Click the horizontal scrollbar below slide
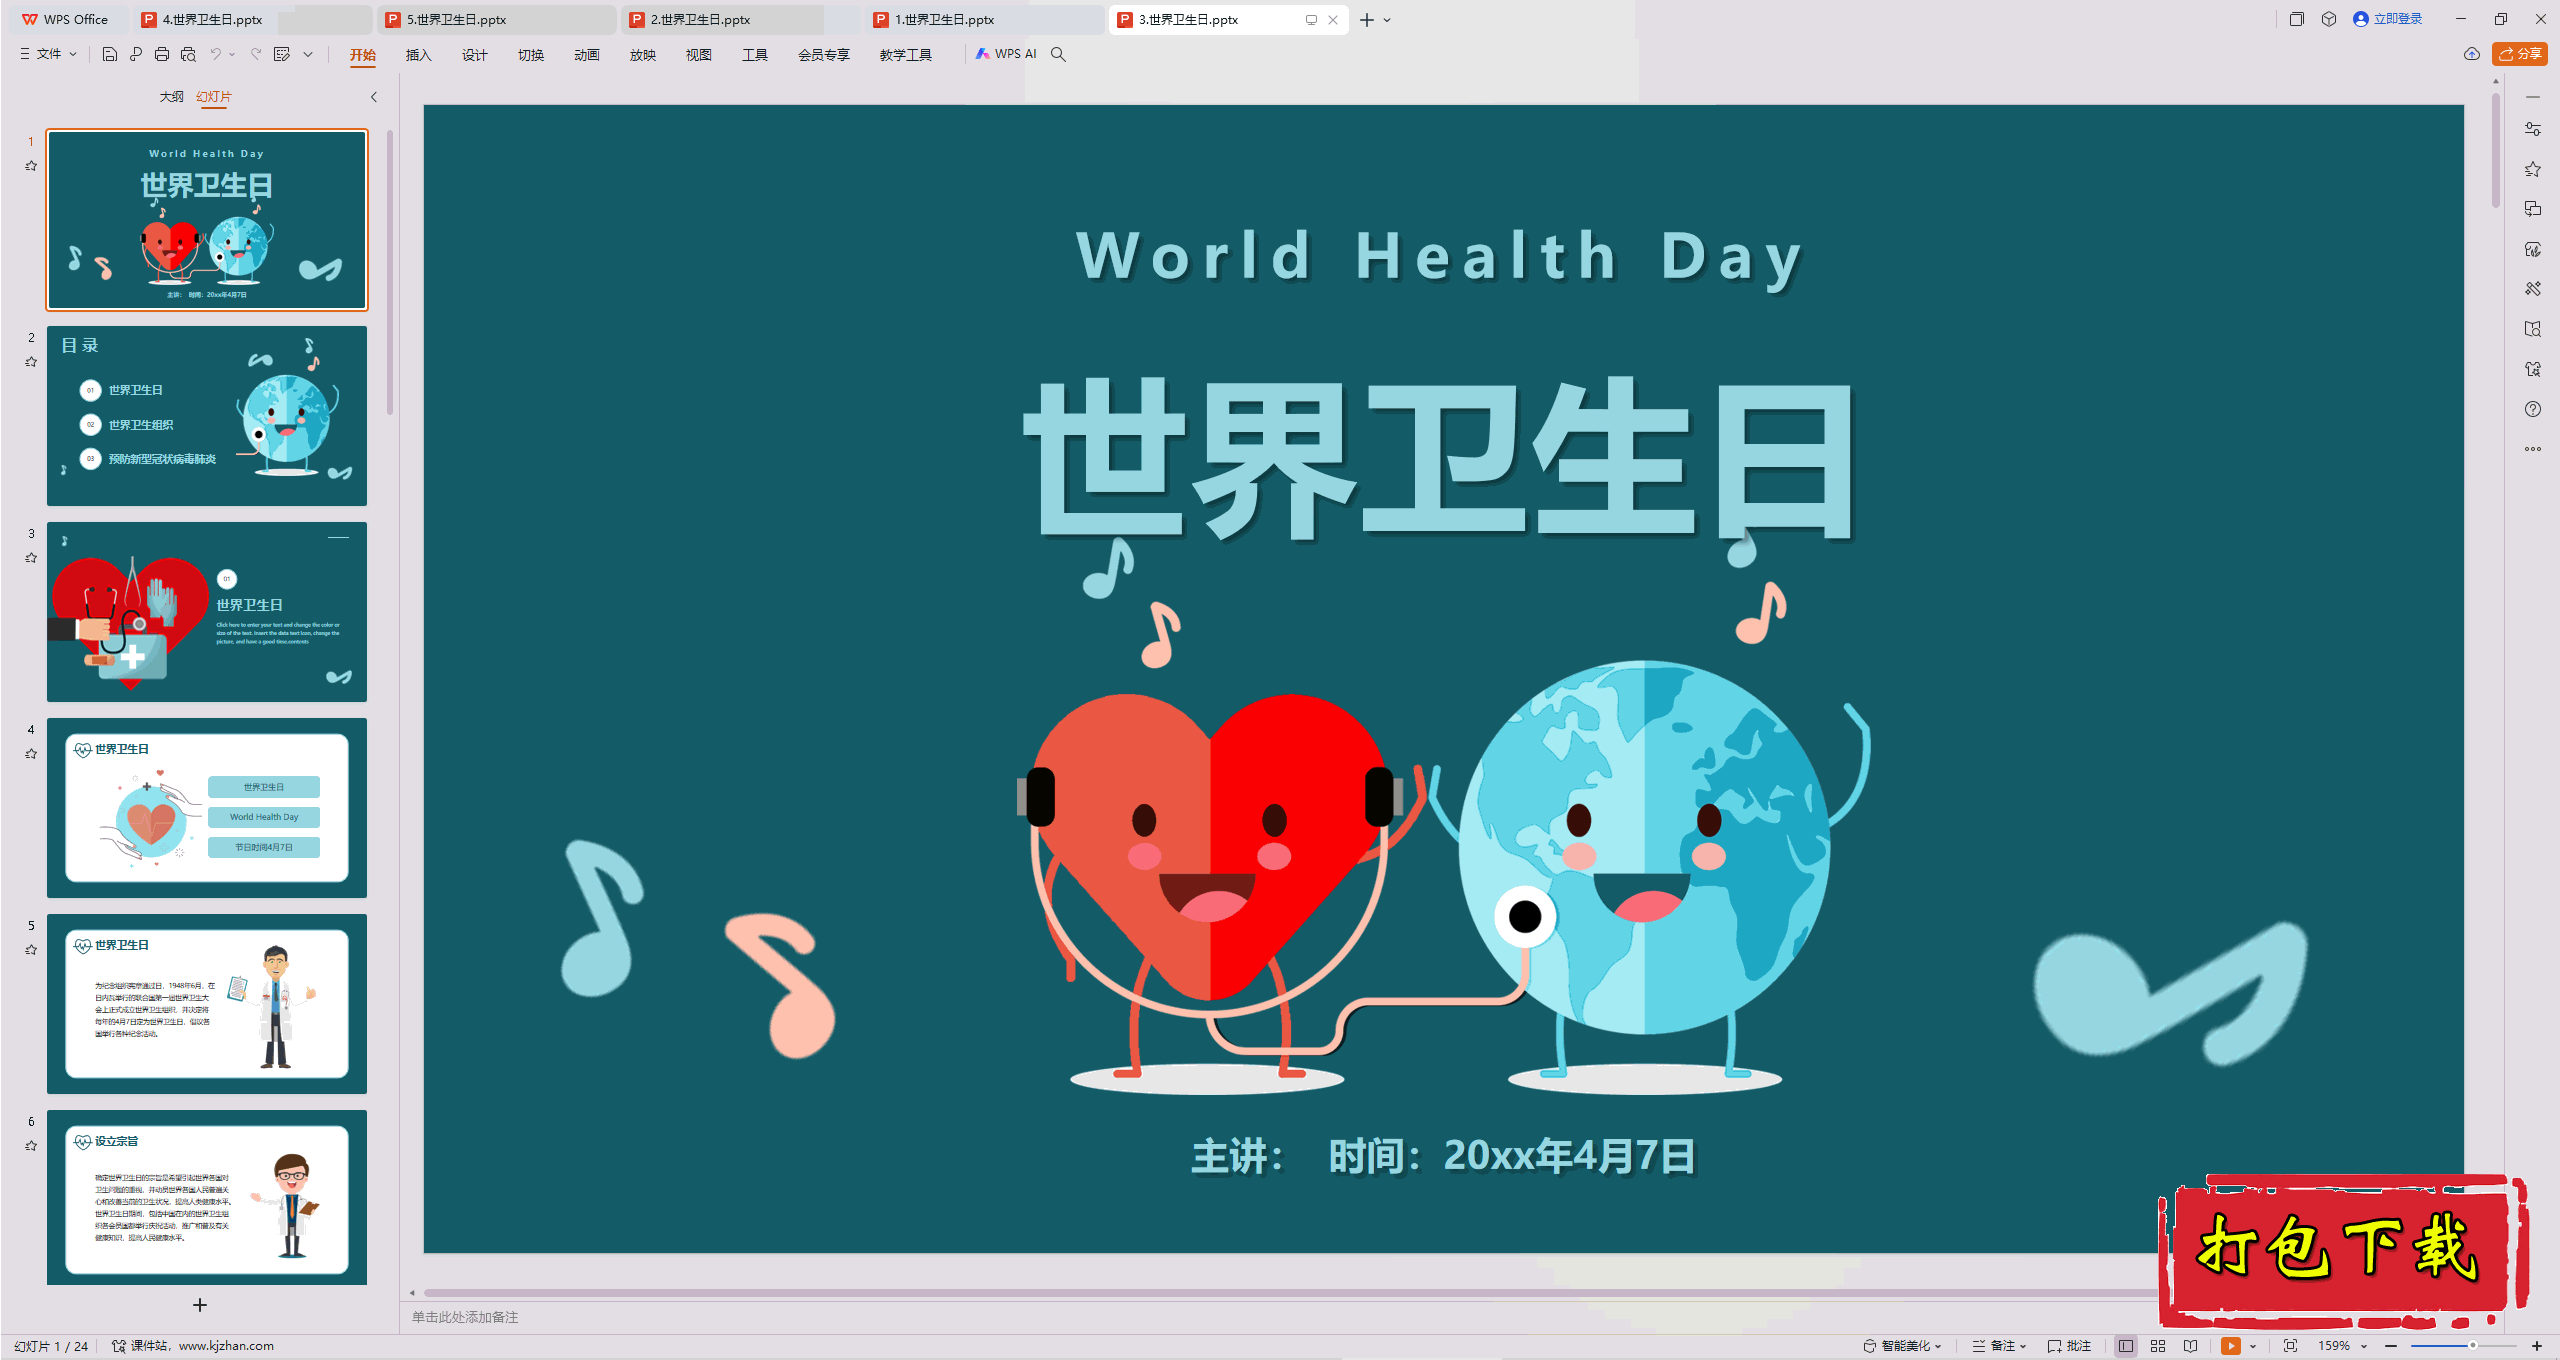This screenshot has height=1360, width=2560. pos(1290,1293)
